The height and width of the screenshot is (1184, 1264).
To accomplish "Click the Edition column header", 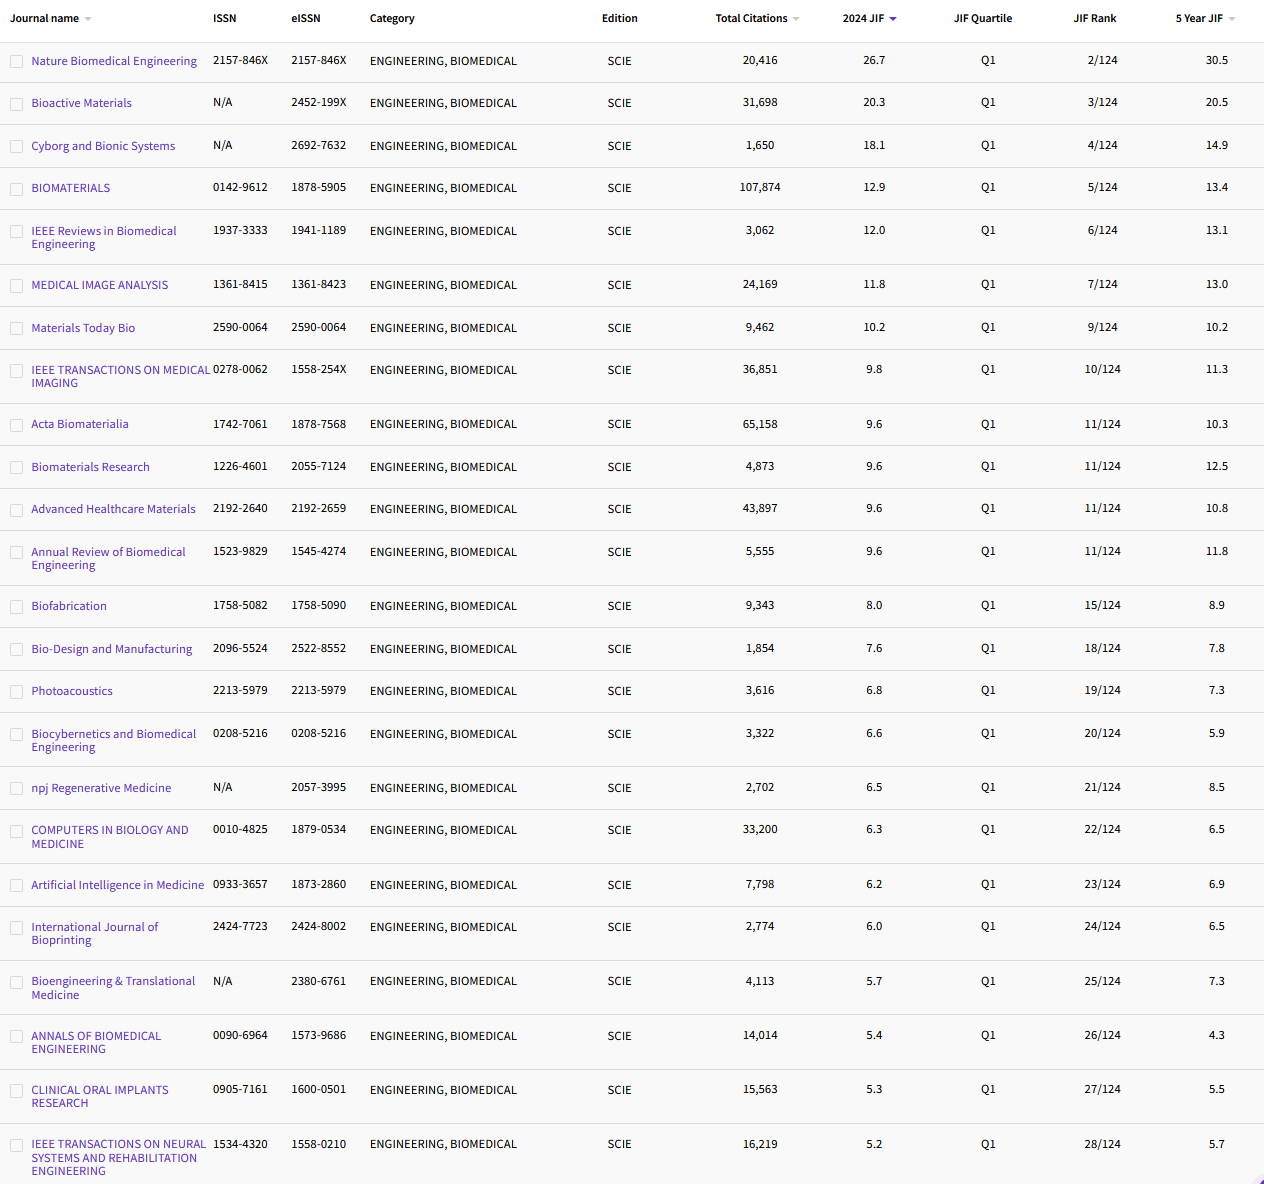I will (x=619, y=18).
